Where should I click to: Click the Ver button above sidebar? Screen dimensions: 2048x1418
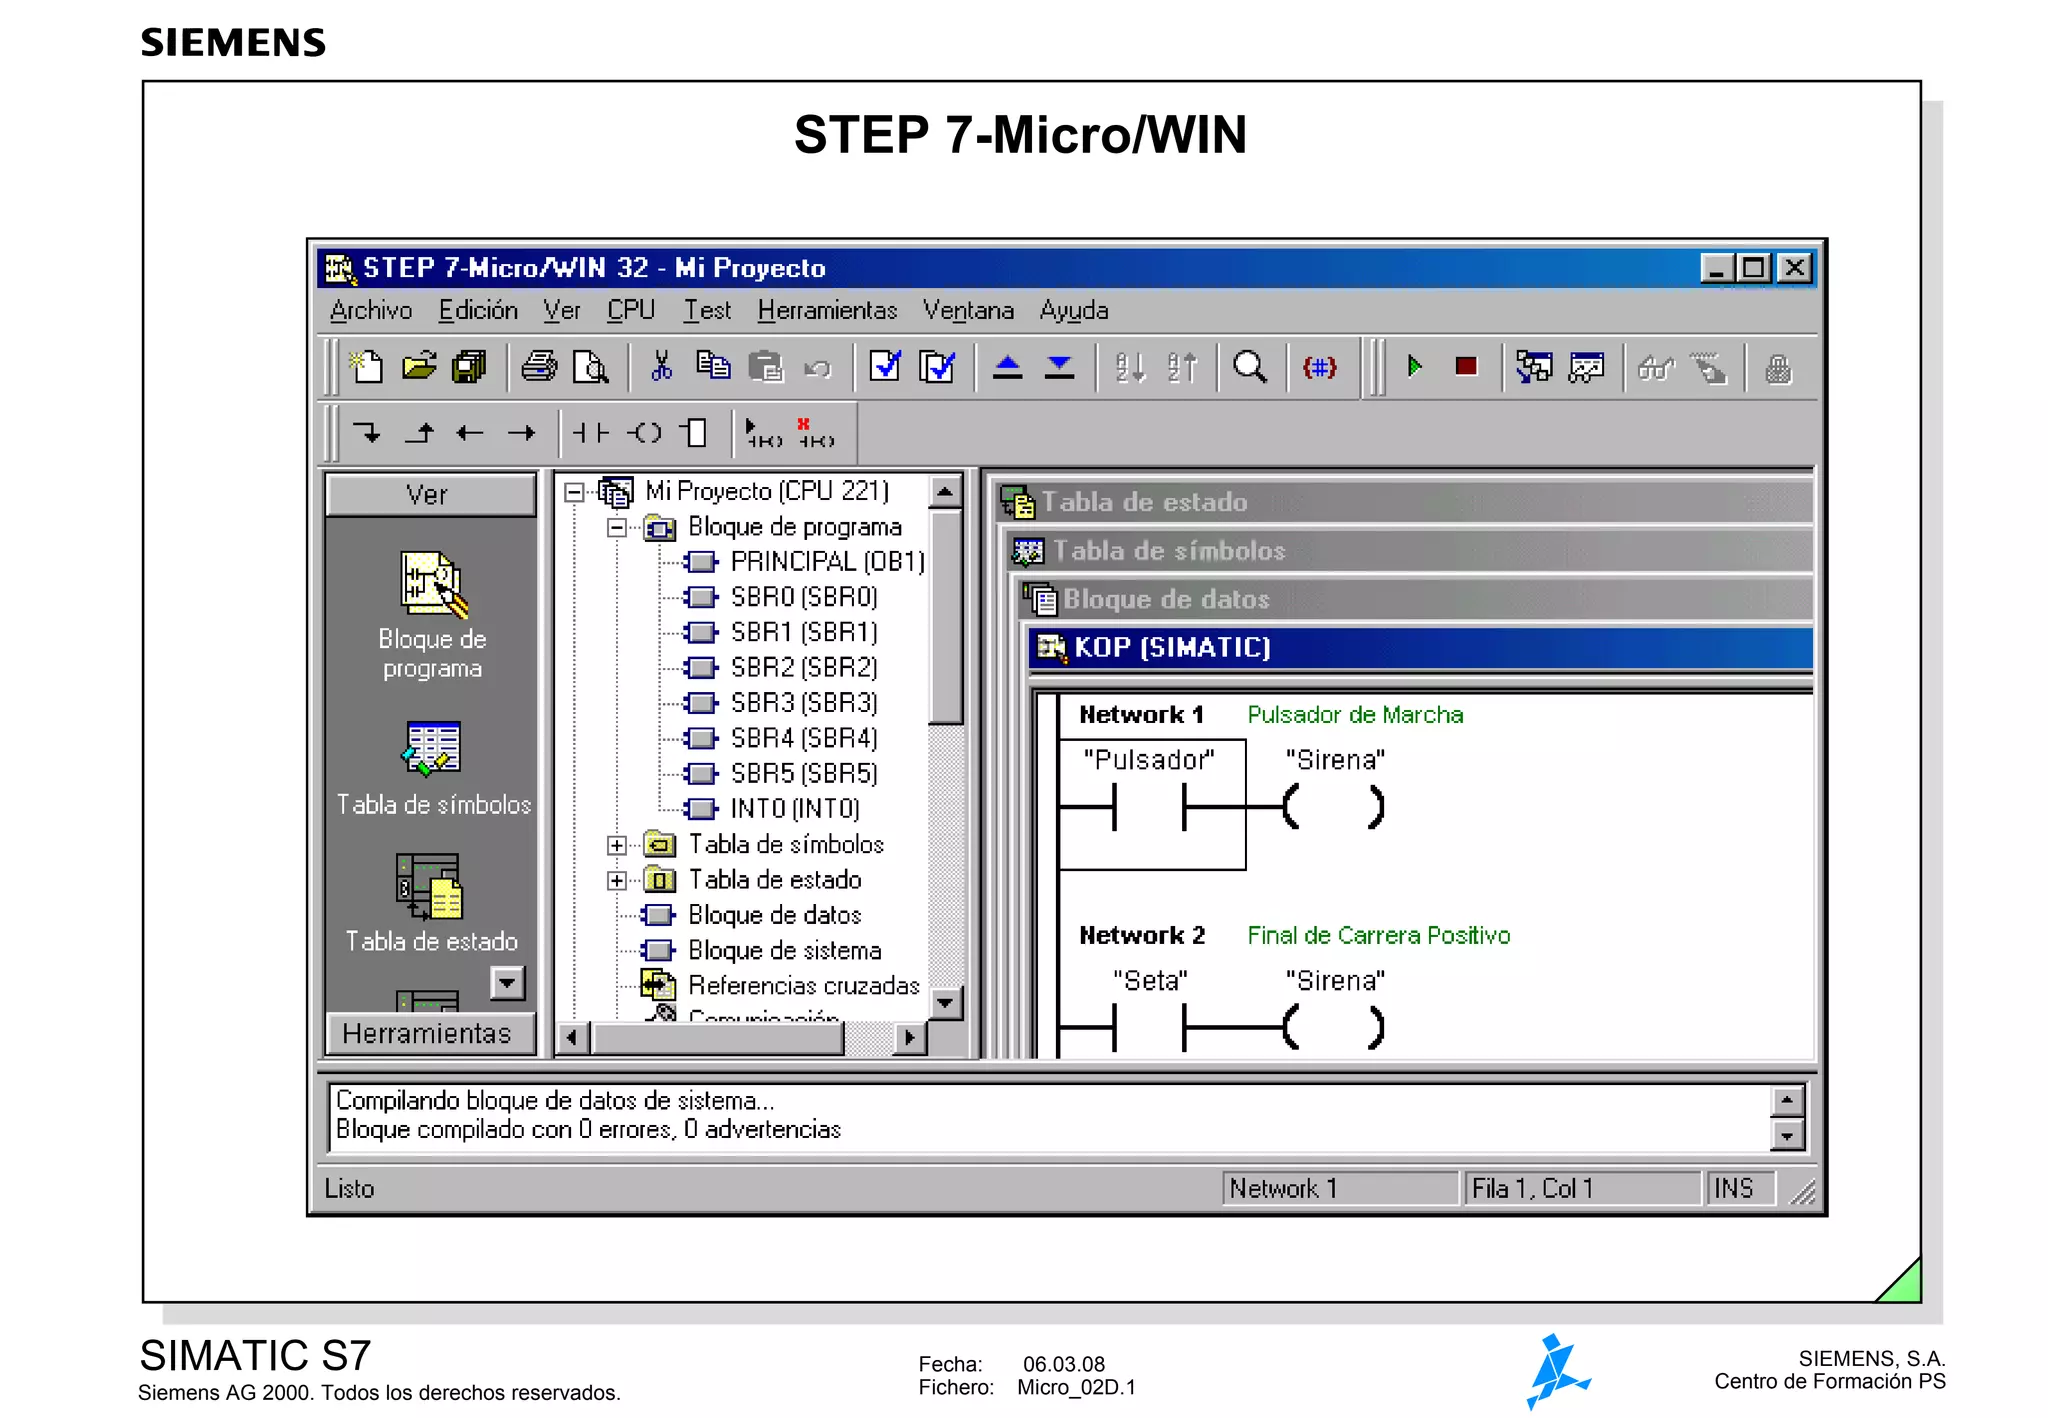(x=428, y=495)
